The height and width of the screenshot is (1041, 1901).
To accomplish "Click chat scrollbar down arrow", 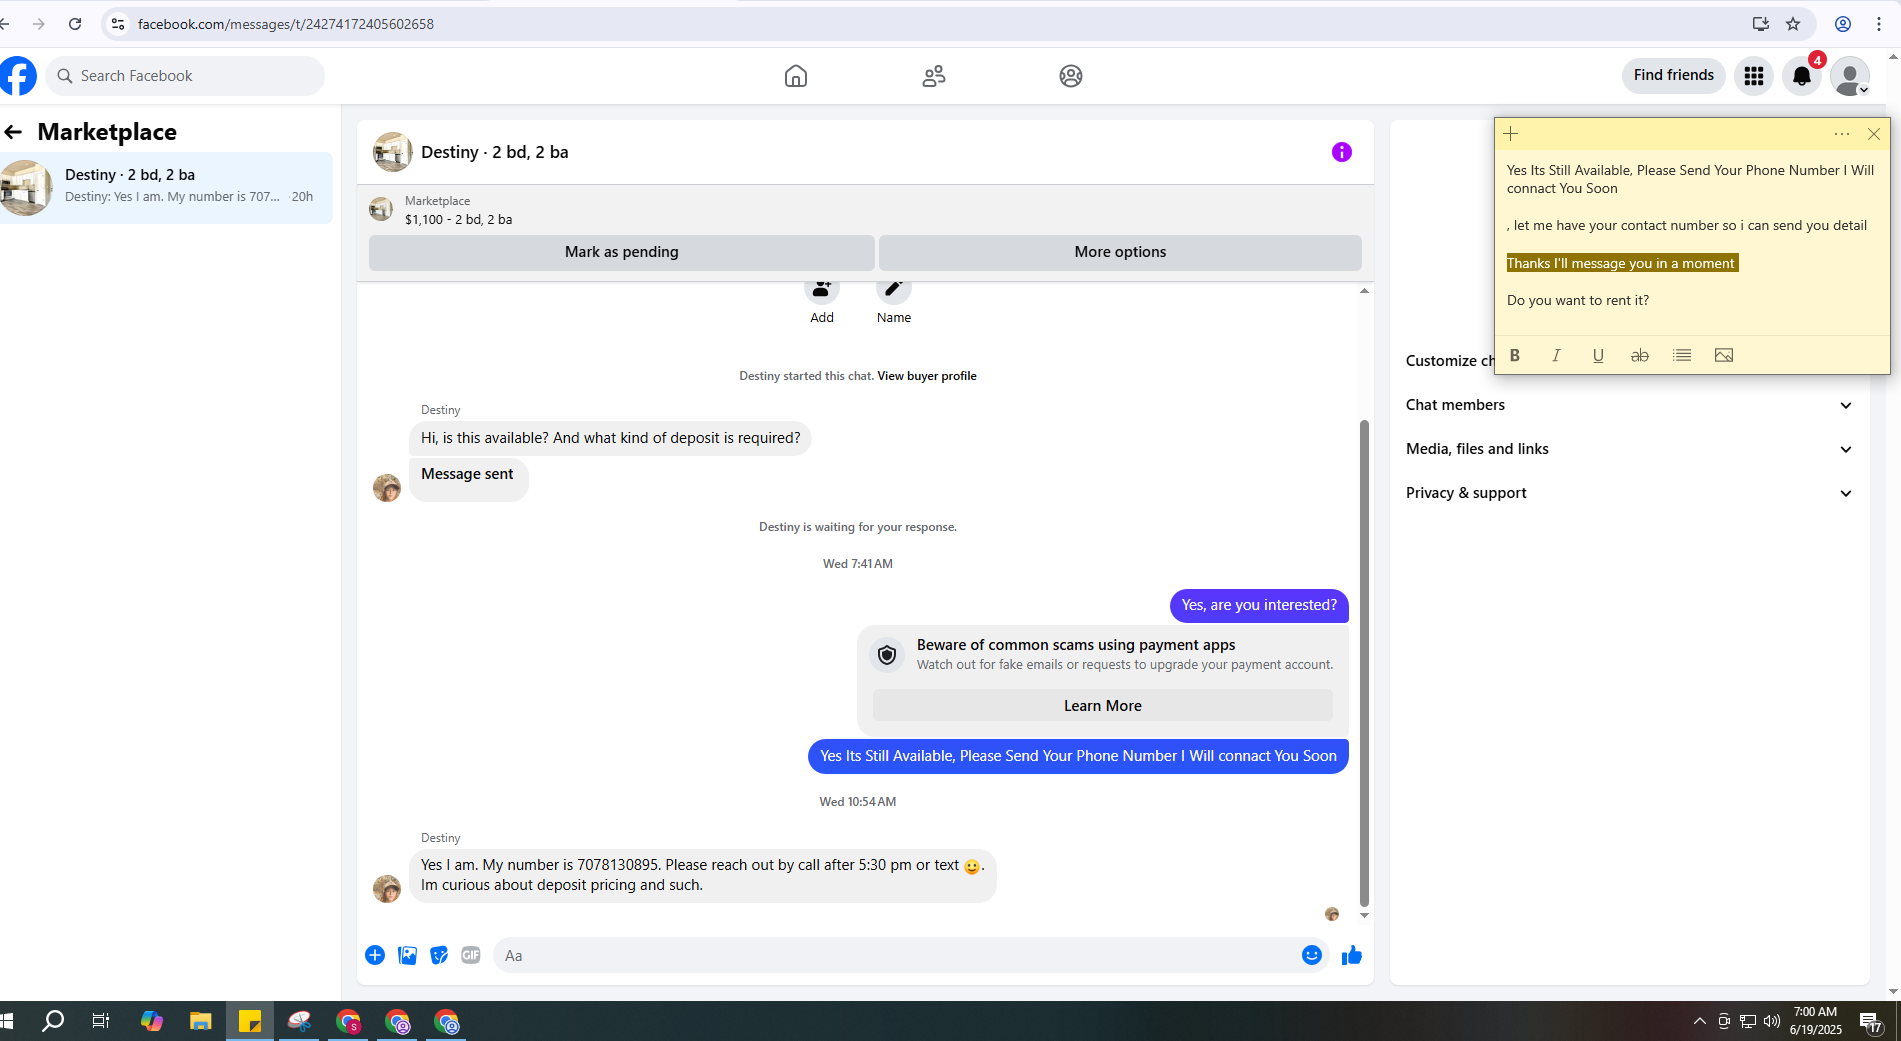I will (x=1364, y=915).
